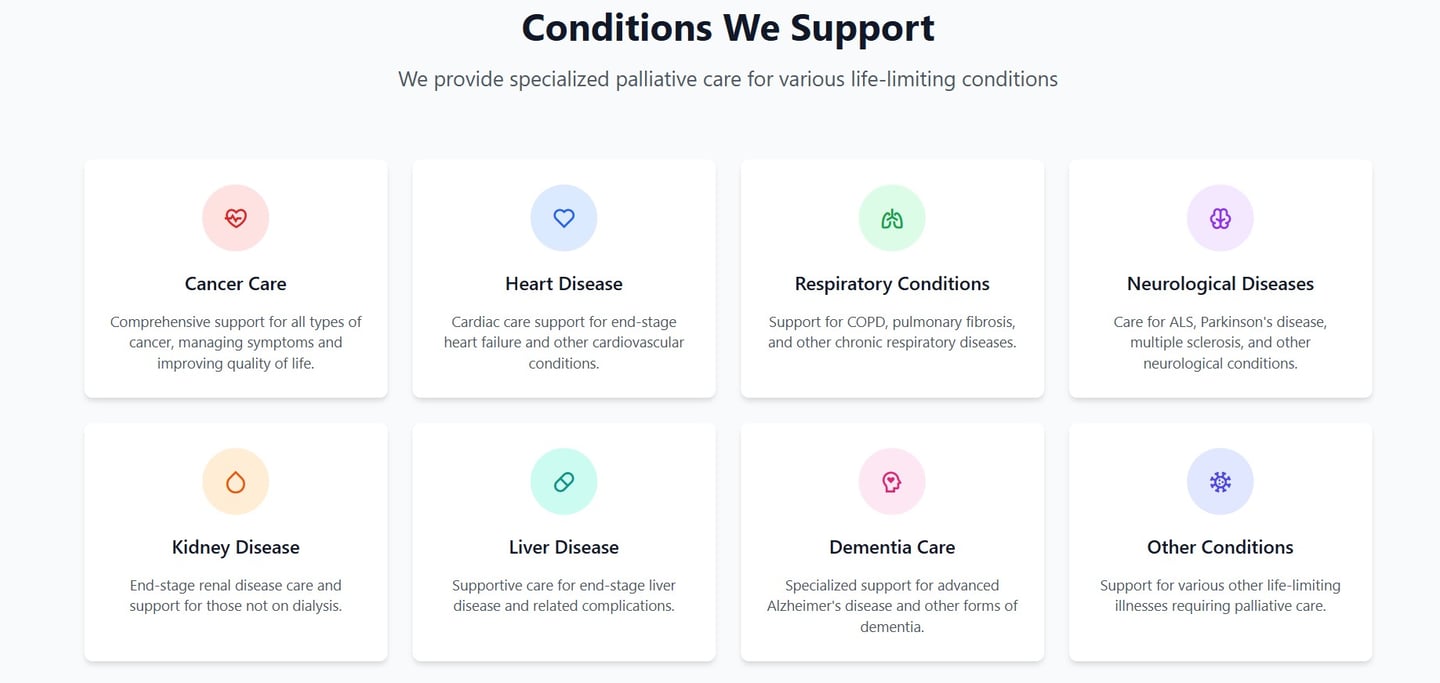Select the green lungs Respiratory Conditions icon
The height and width of the screenshot is (683, 1440).
tap(892, 218)
